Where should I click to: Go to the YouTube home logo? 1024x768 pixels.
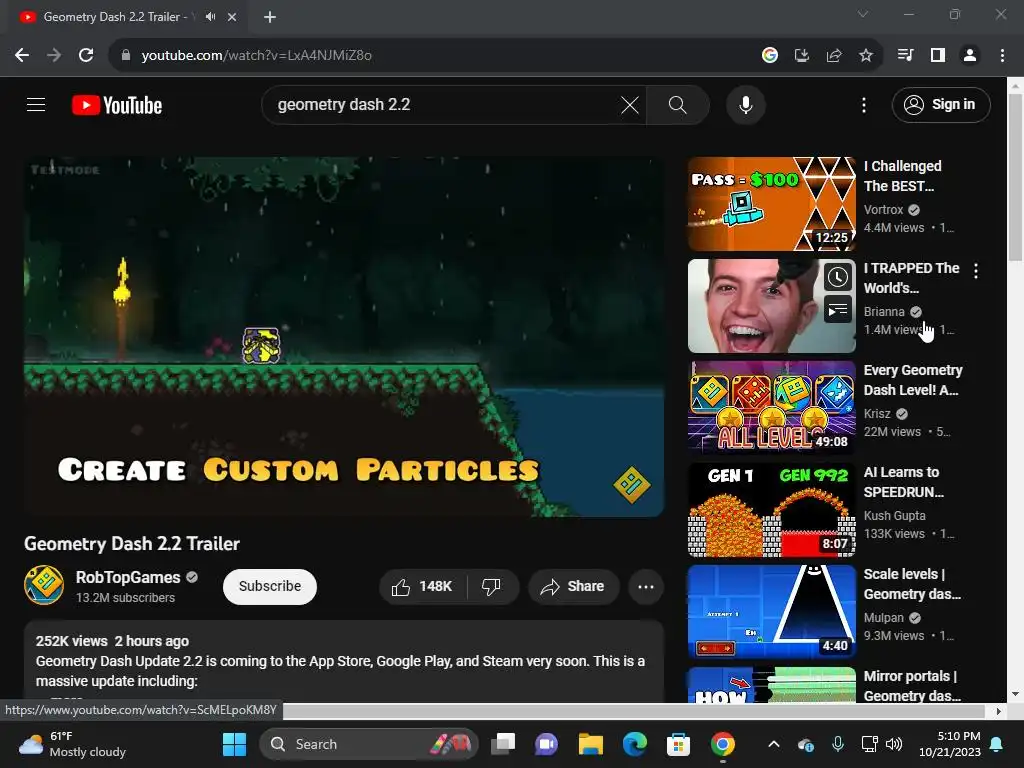pos(117,105)
